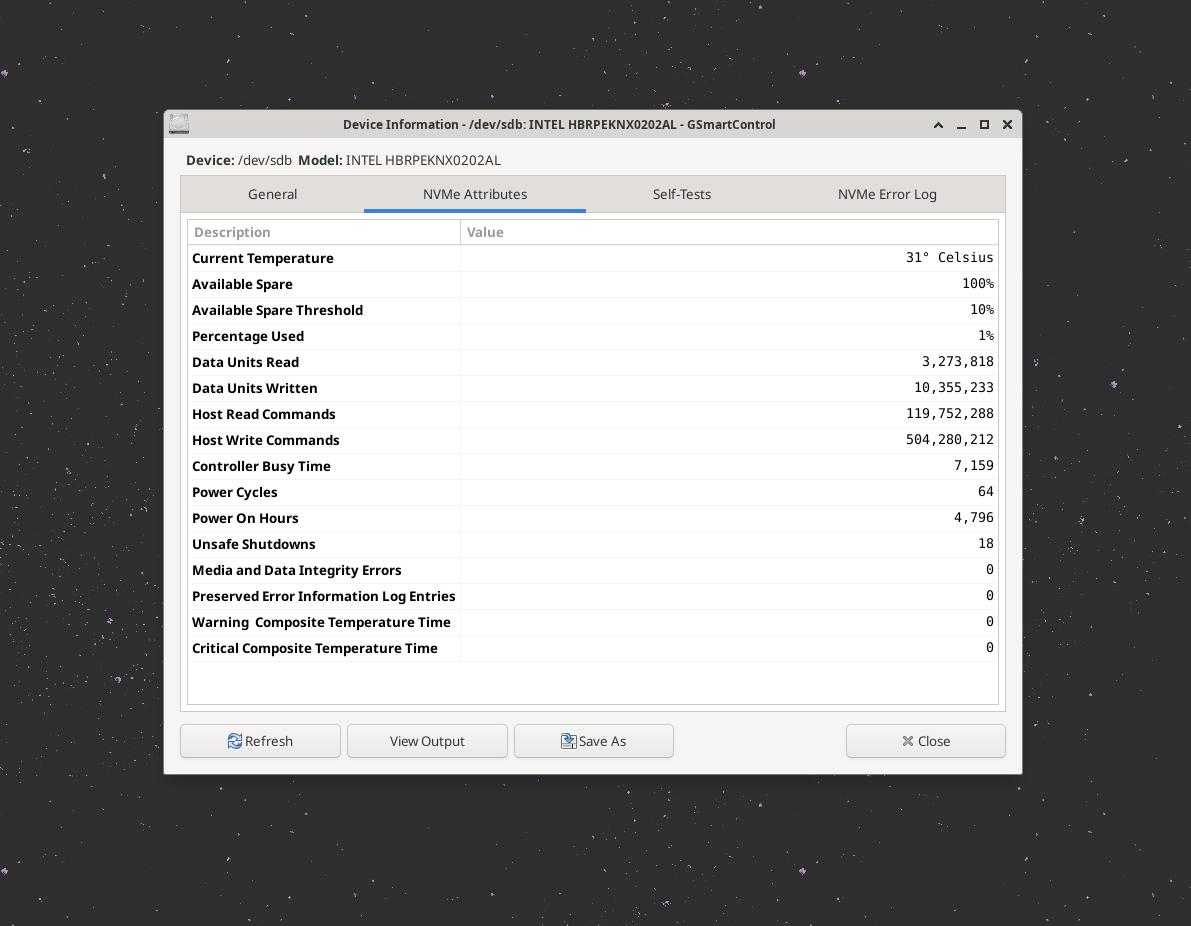This screenshot has height=926, width=1191.
Task: Minimize the Device Information window
Action: pos(961,125)
